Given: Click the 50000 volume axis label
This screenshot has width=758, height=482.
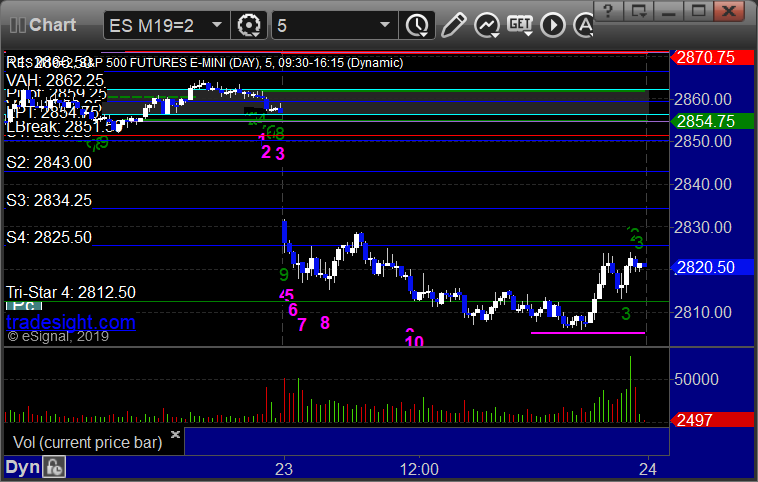Looking at the screenshot, I should (x=696, y=379).
